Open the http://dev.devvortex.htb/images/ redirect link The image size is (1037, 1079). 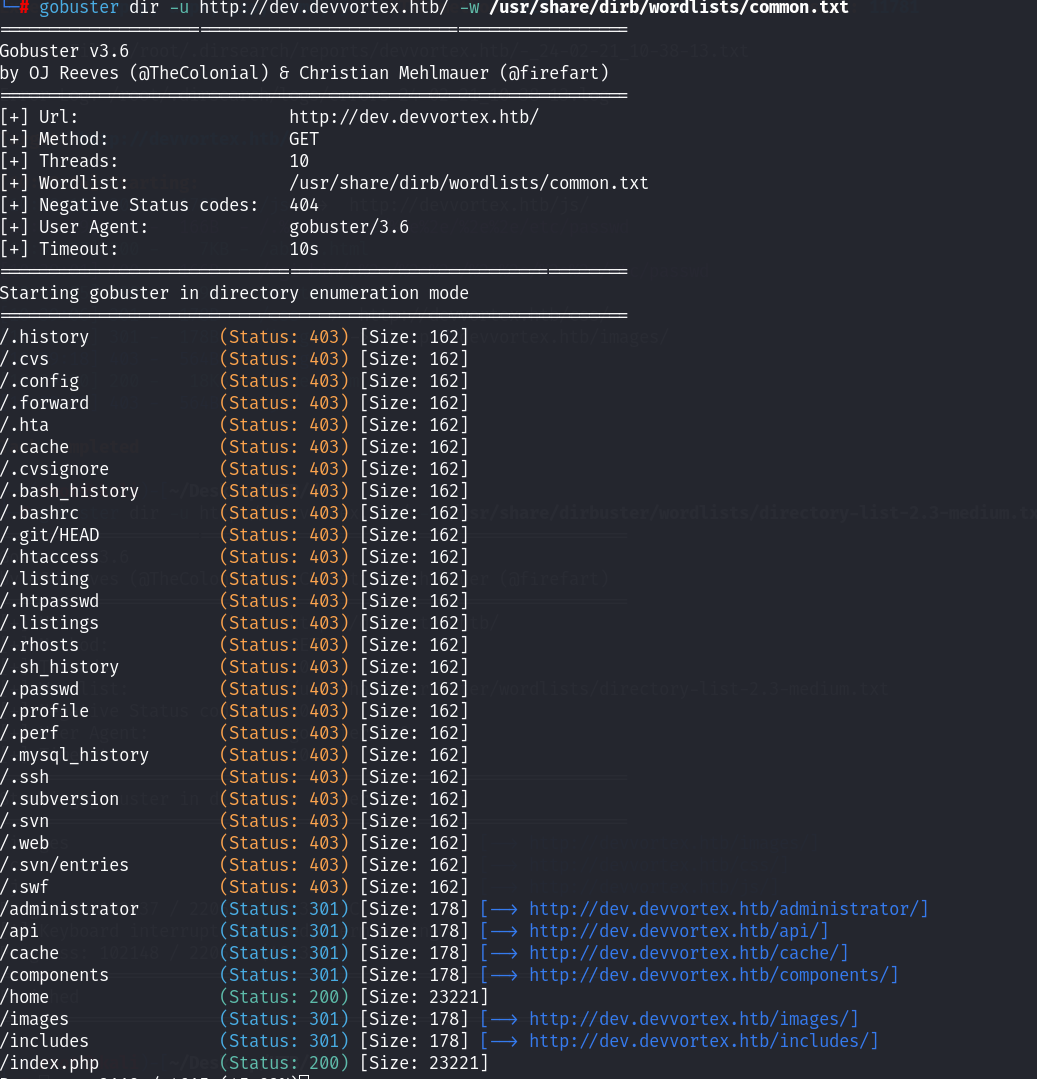pyautogui.click(x=791, y=1019)
